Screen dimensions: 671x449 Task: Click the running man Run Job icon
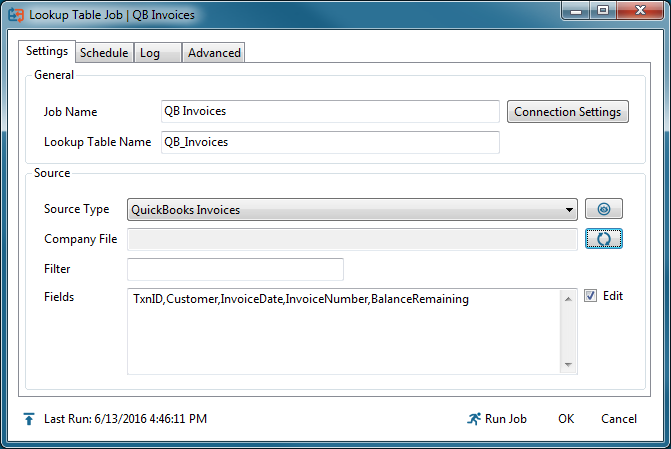click(474, 419)
